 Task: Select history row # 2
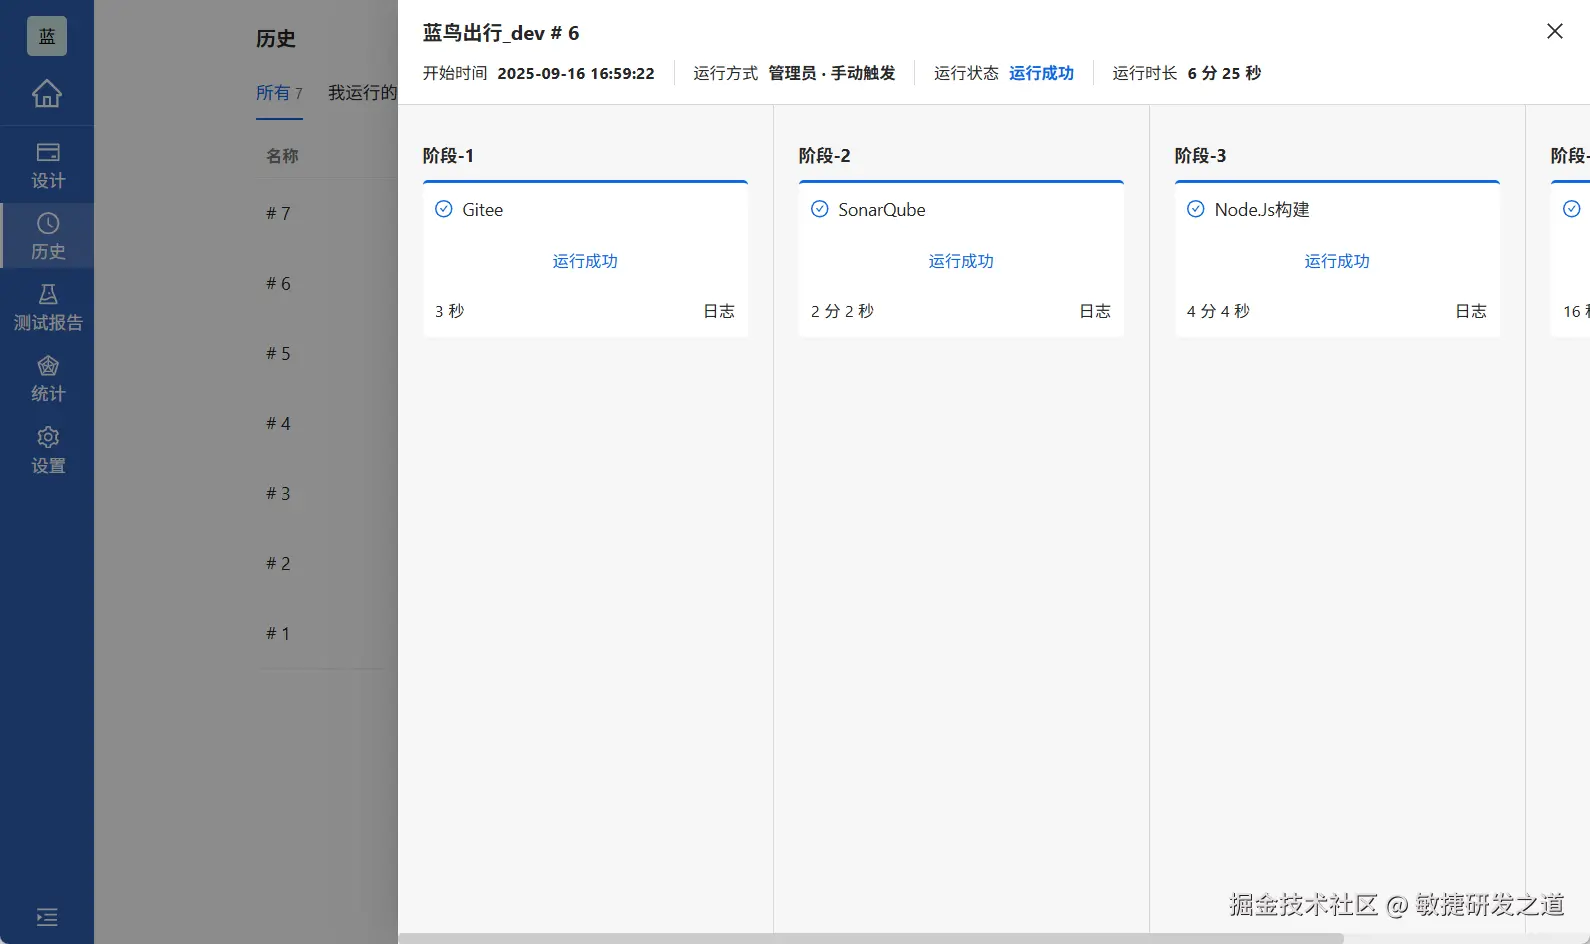tap(278, 563)
